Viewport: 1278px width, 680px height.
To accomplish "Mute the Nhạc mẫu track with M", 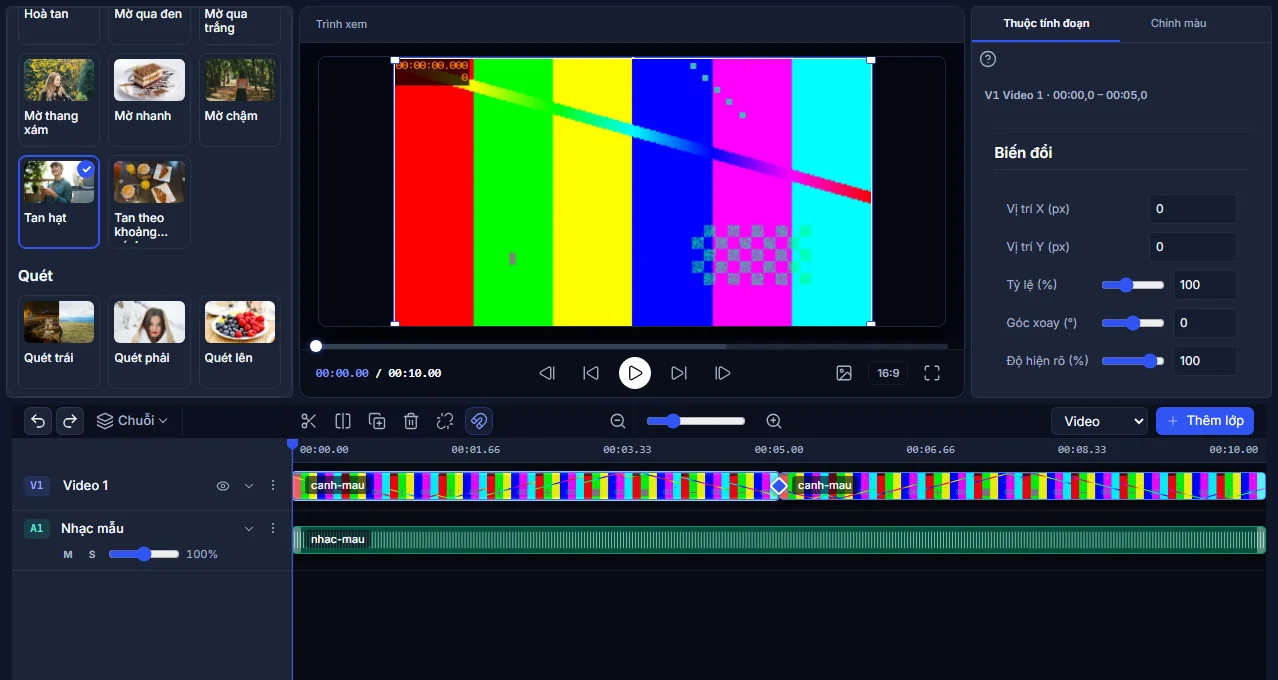I will (x=68, y=554).
